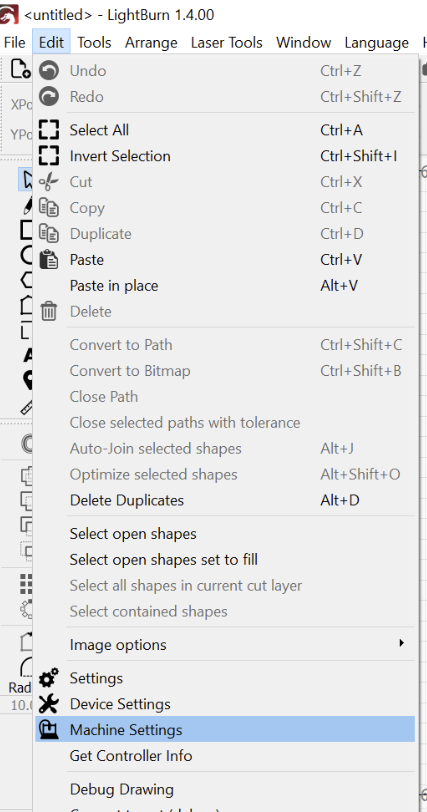Open the File menu
This screenshot has width=427, height=812.
[x=14, y=42]
